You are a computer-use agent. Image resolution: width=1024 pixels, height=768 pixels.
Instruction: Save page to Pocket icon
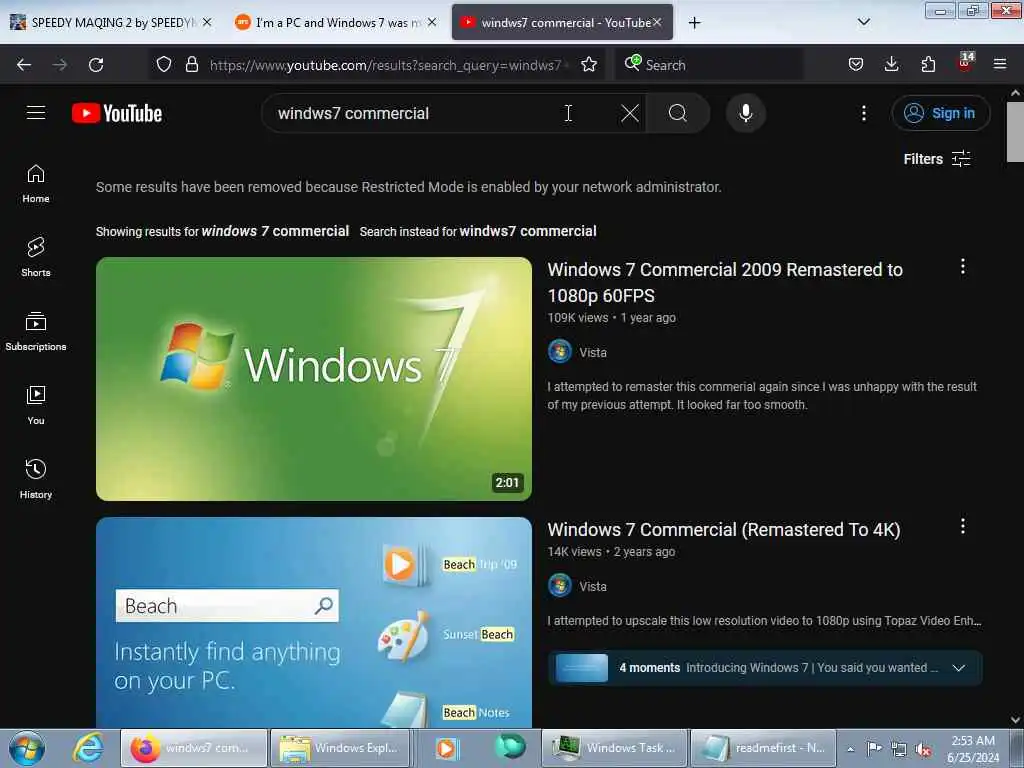856,64
